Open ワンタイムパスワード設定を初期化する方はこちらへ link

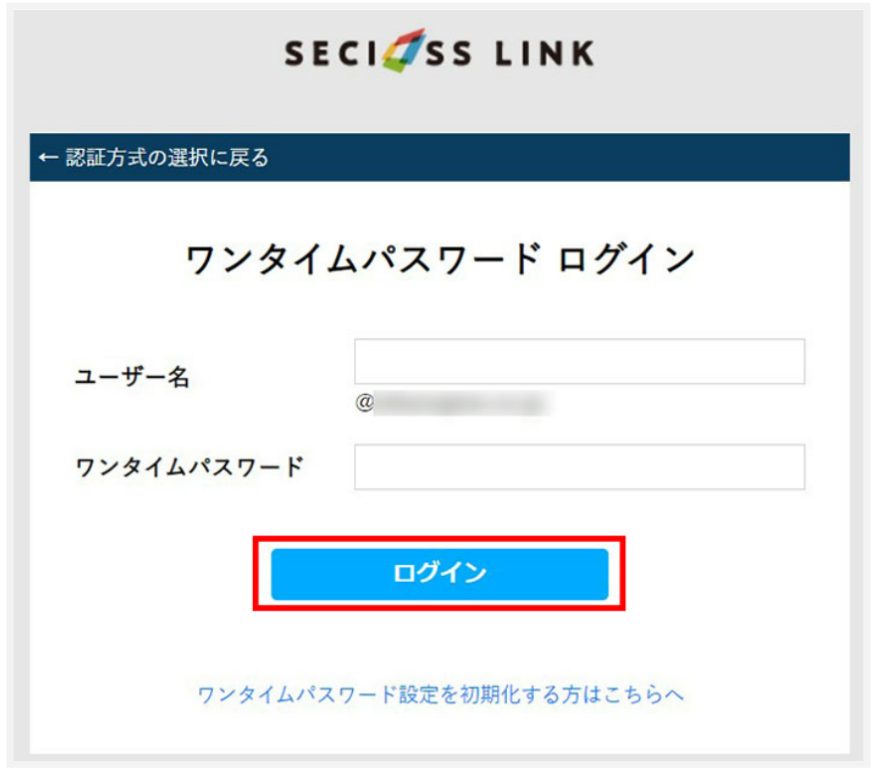pos(441,695)
